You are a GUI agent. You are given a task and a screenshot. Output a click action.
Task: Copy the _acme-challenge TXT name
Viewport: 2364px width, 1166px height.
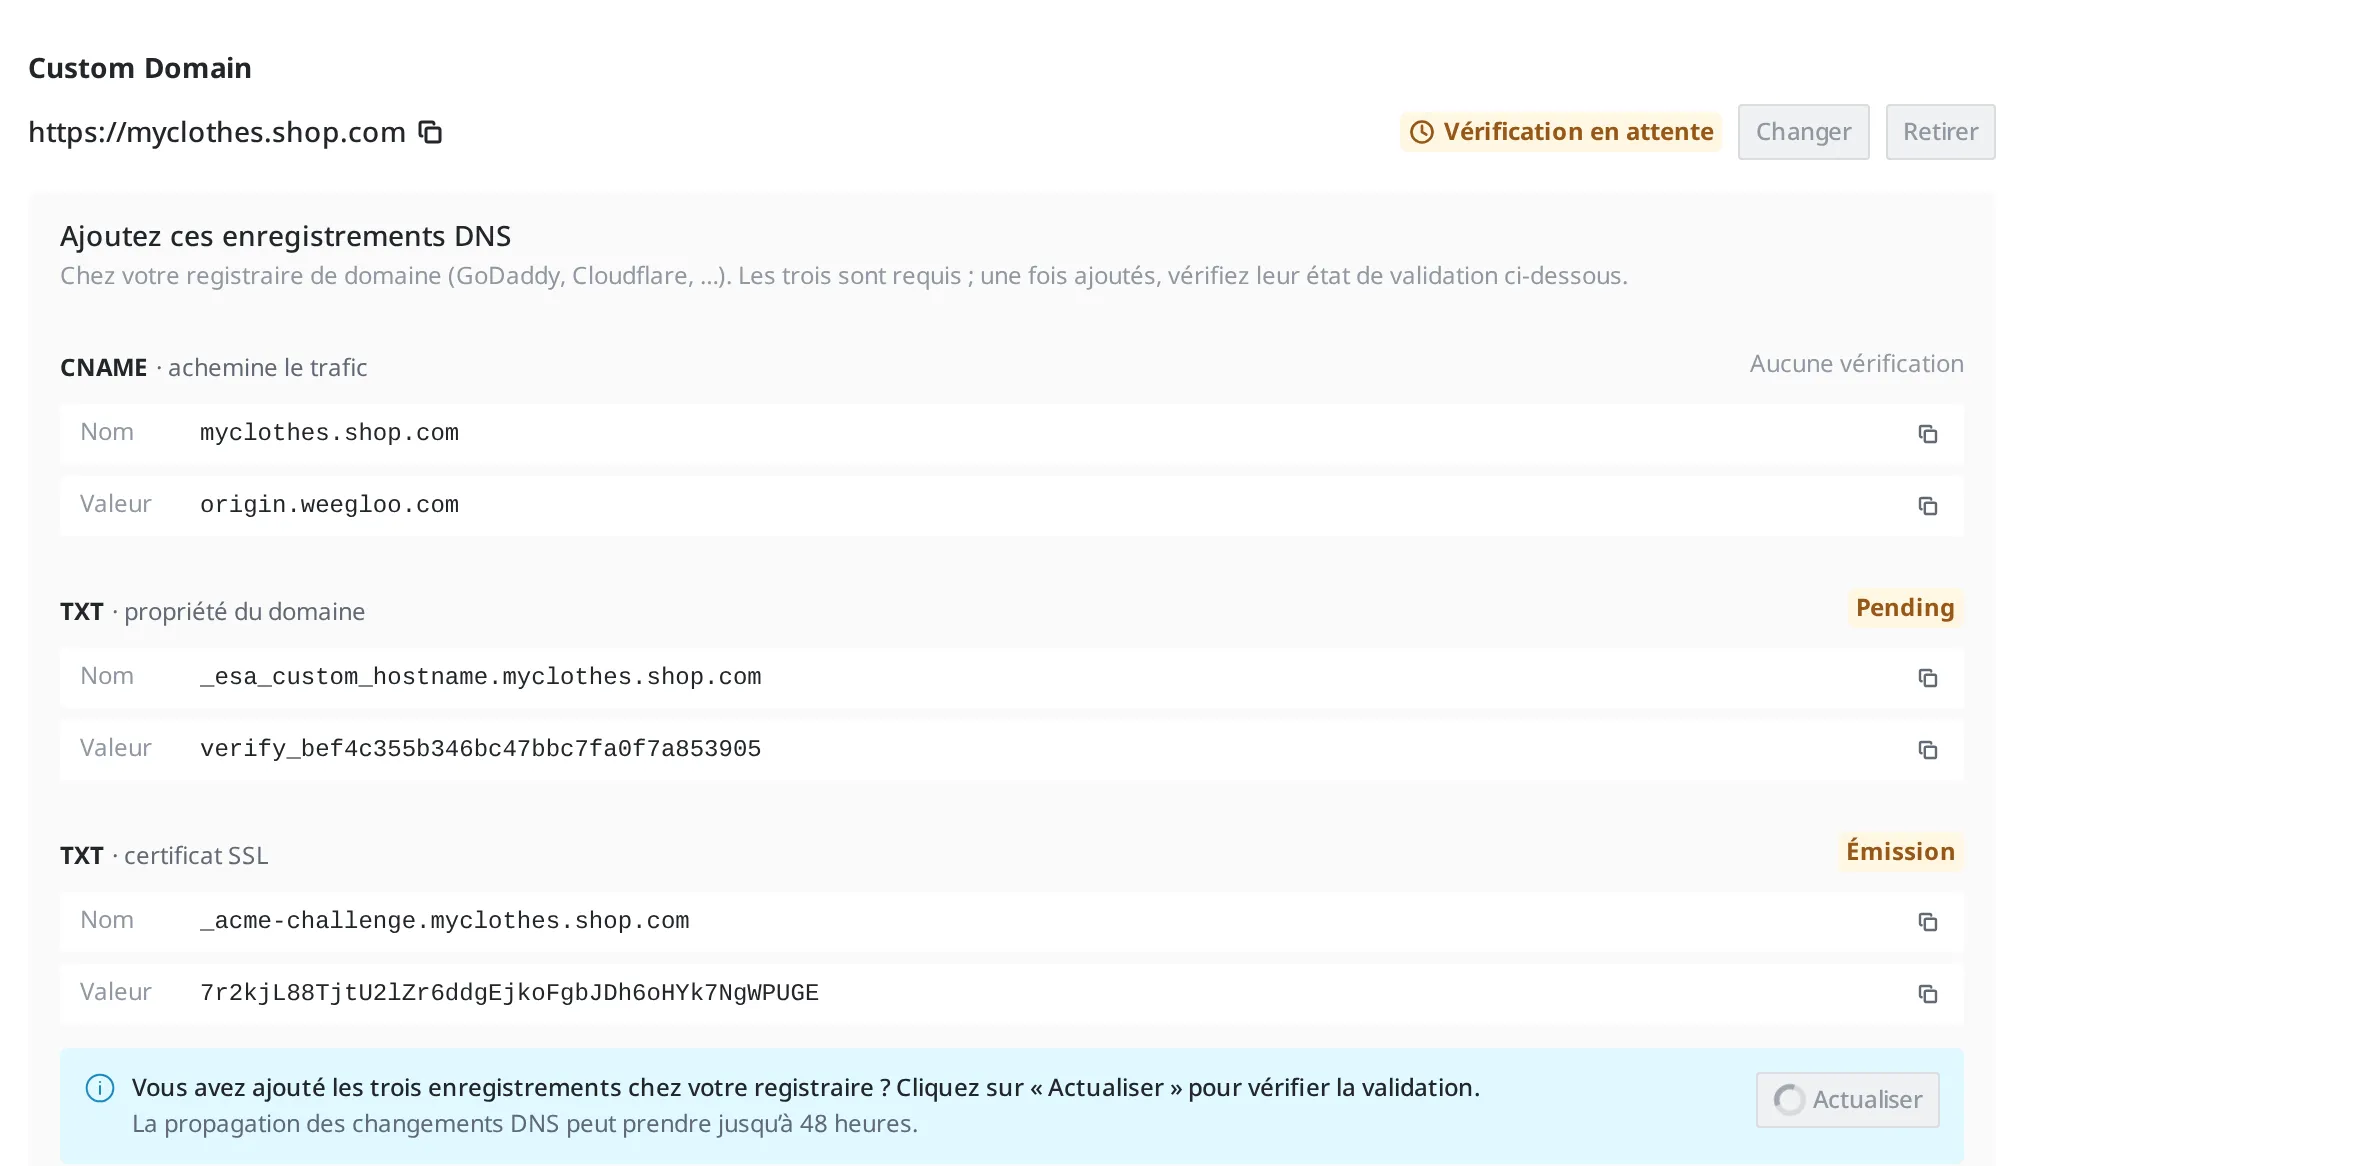tap(1927, 922)
